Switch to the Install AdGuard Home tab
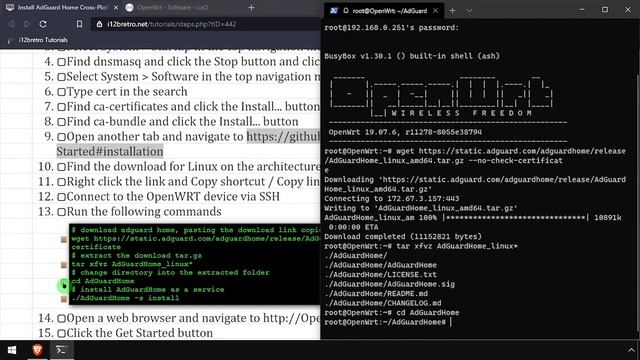 pyautogui.click(x=61, y=7)
